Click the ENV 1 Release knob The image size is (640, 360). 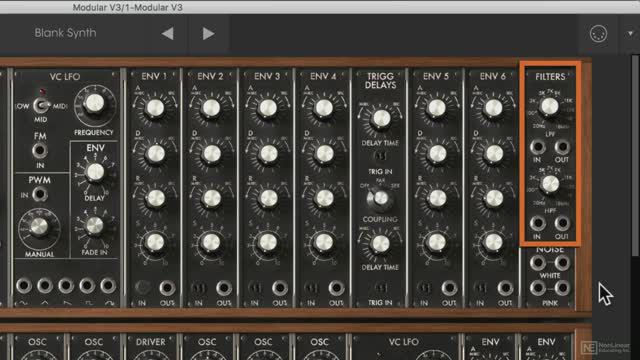point(156,198)
